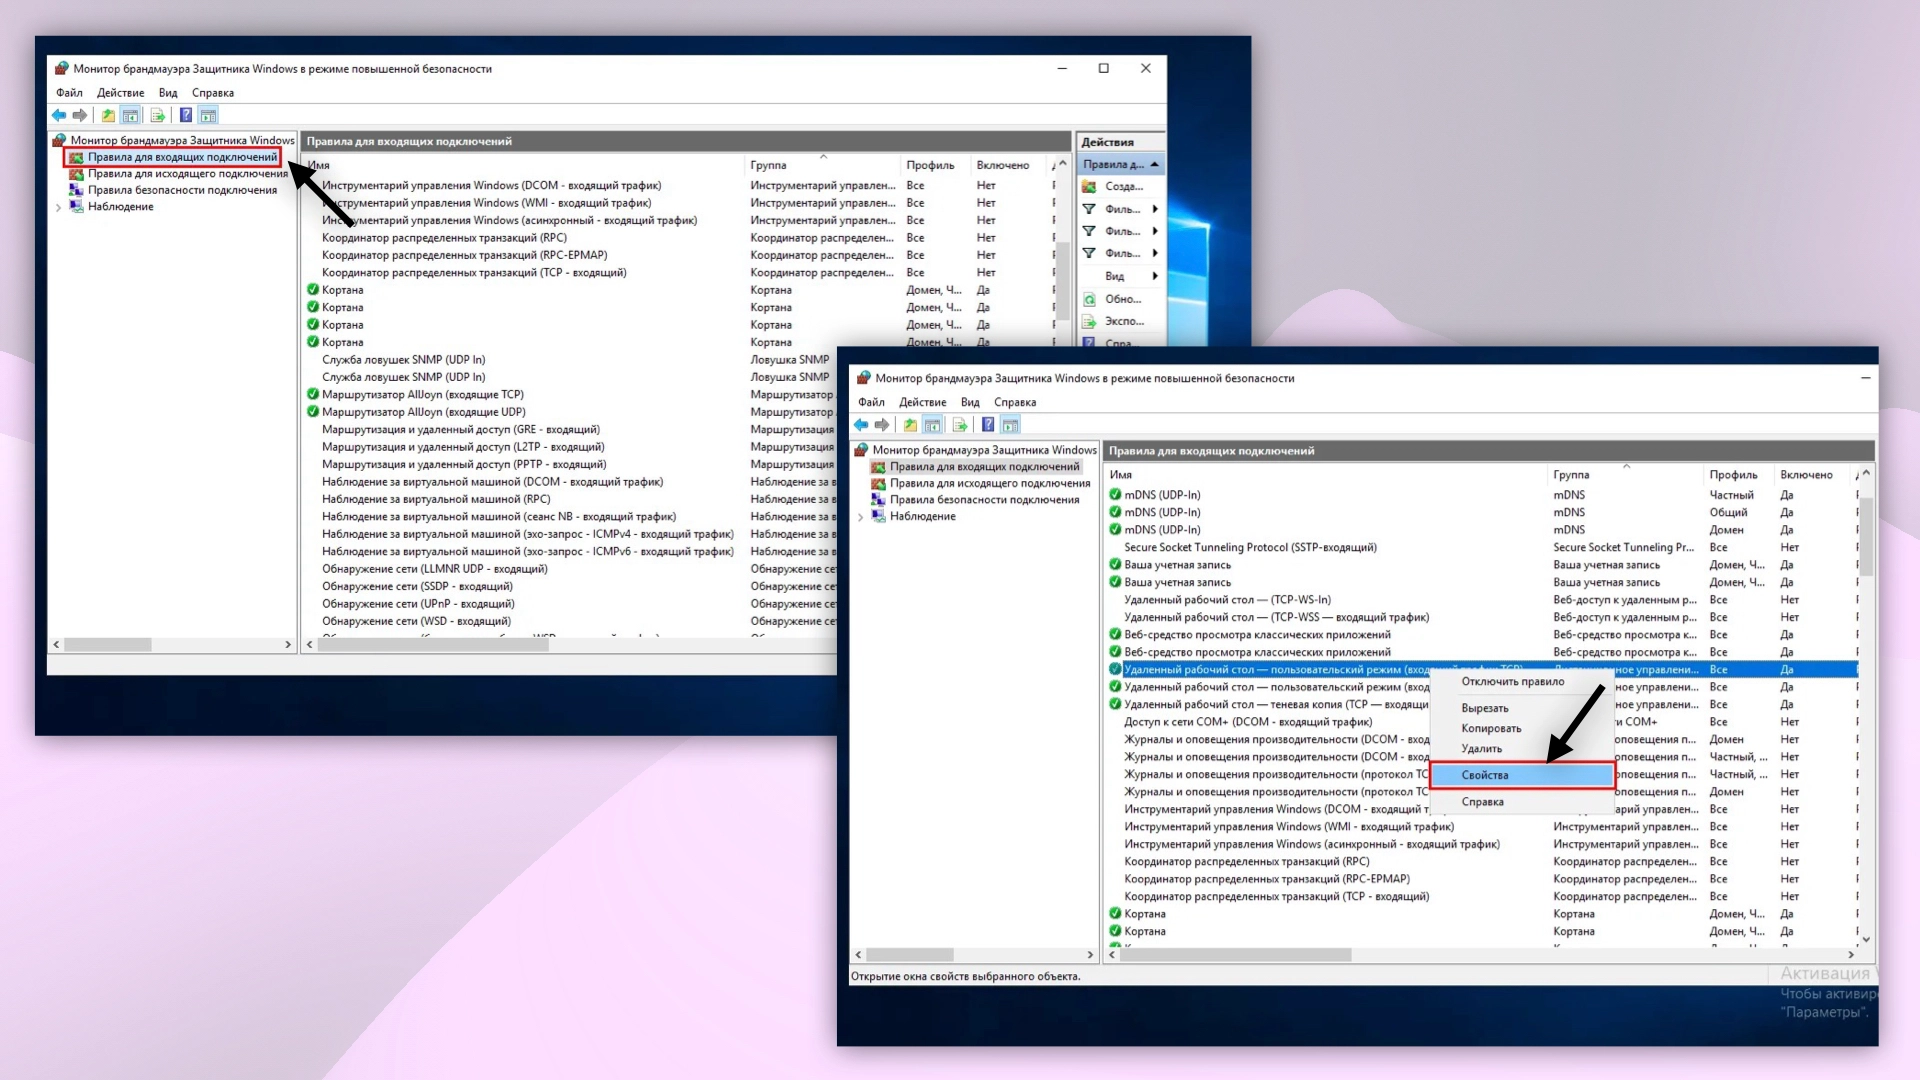Click Help question-mark icon in front window toolbar

[988, 425]
